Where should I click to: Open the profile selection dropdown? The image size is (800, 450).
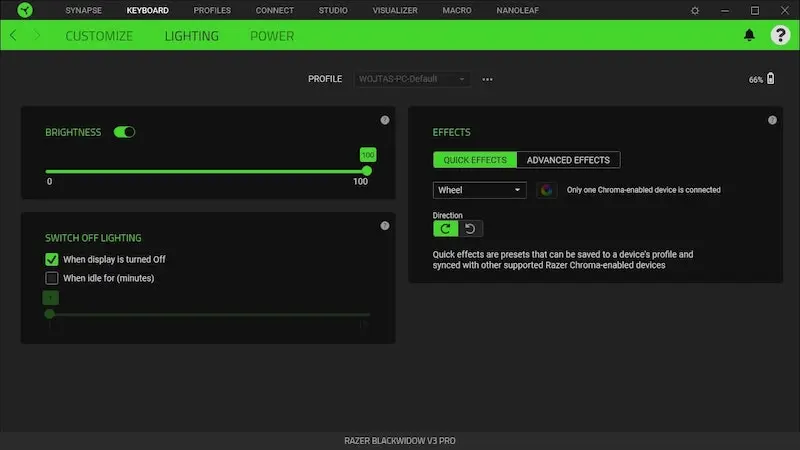click(x=412, y=79)
